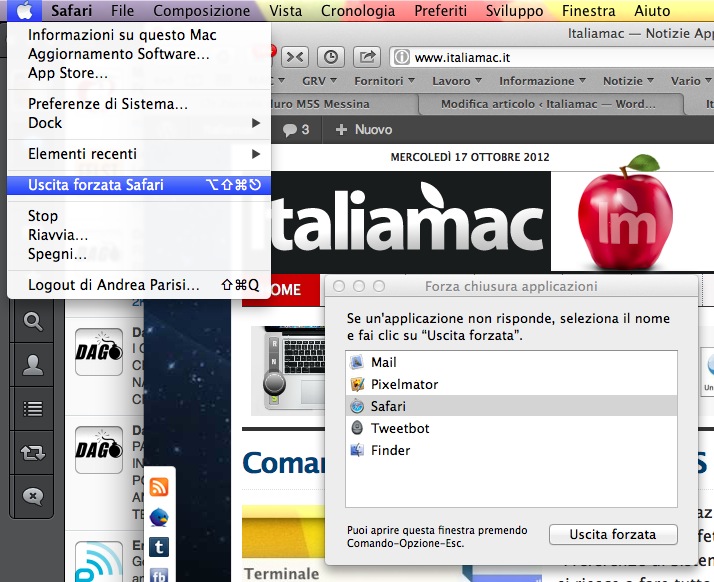Screen dimensions: 714x582
Task: Click the Terminale category label
Action: 281,574
